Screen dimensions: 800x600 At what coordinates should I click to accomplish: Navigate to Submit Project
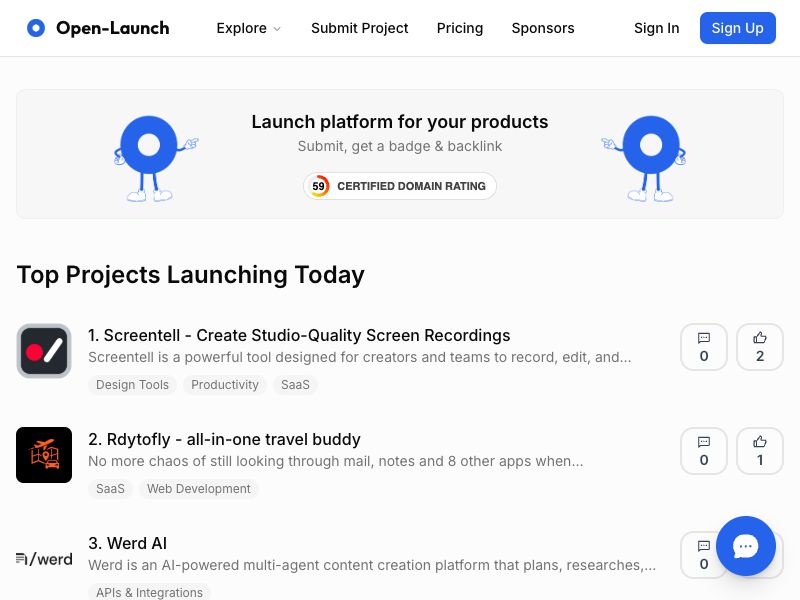[x=360, y=28]
